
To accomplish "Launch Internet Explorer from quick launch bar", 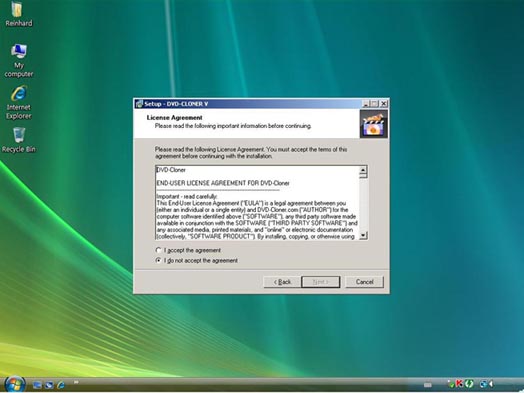I will click(61, 385).
